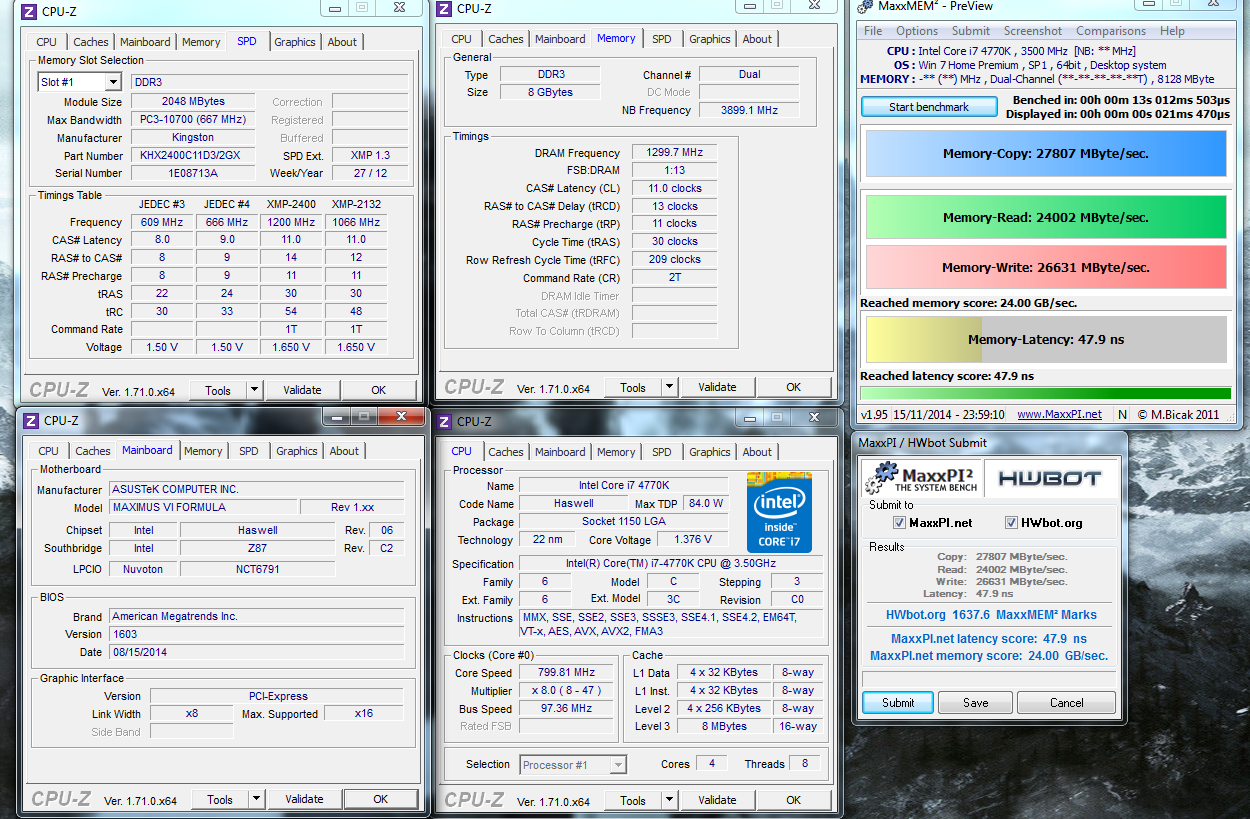Viewport: 1250px width, 819px height.
Task: Click OK in the Memory window
Action: 793,387
